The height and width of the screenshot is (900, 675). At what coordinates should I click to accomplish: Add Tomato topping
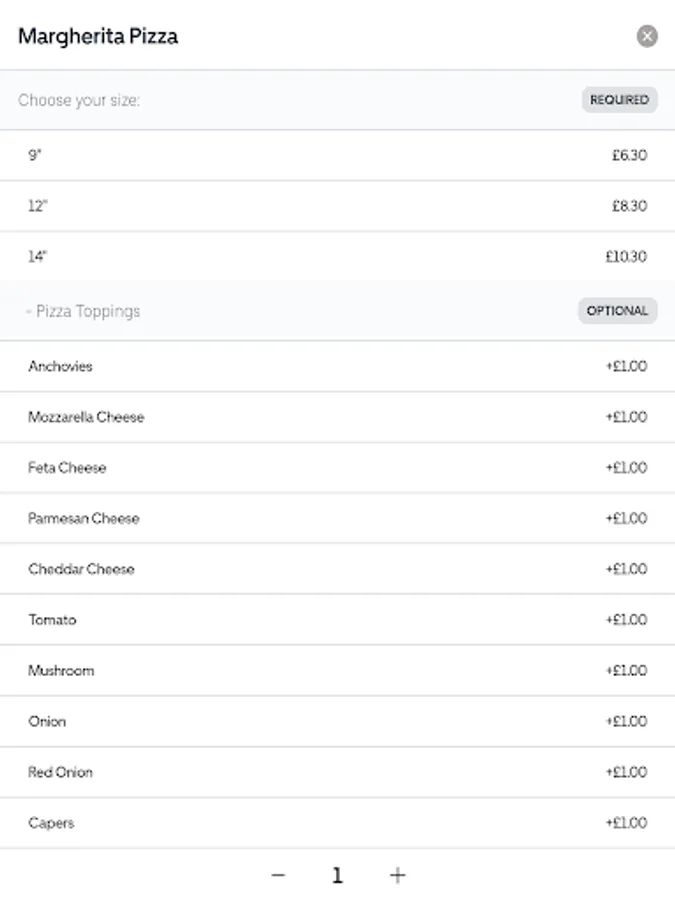pyautogui.click(x=337, y=620)
